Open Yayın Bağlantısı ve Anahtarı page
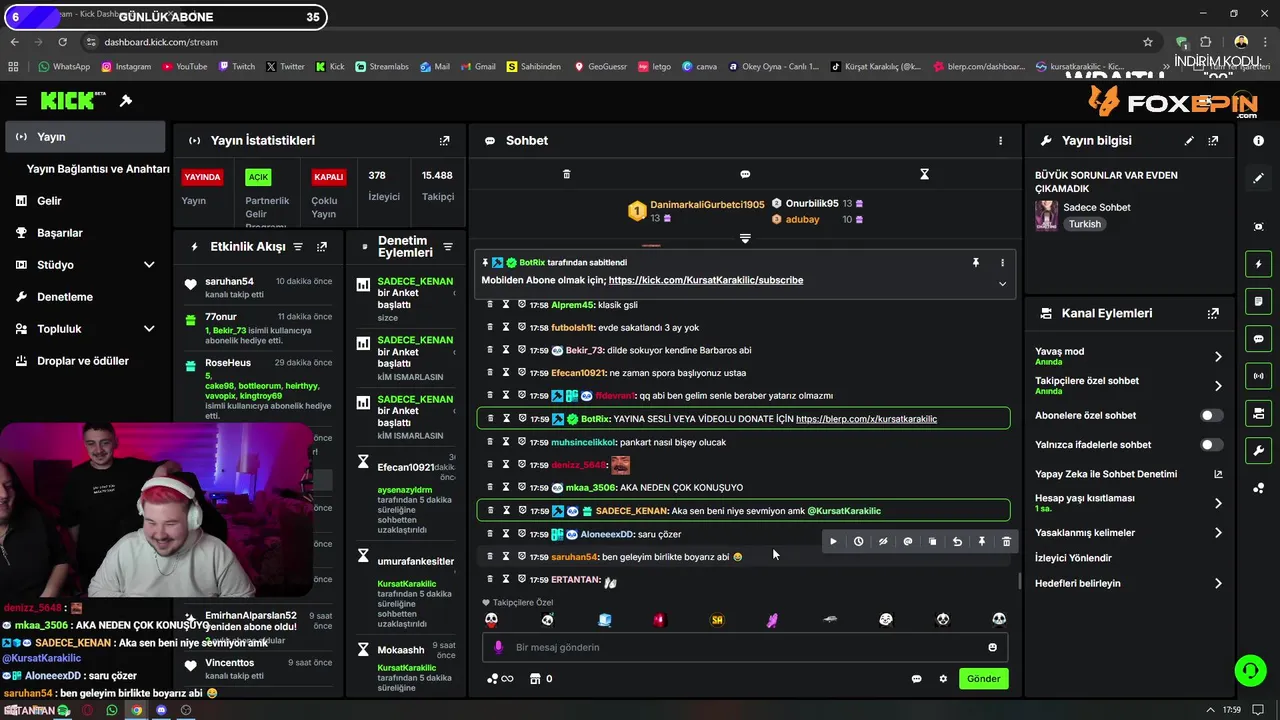This screenshot has width=1280, height=720. tap(97, 169)
